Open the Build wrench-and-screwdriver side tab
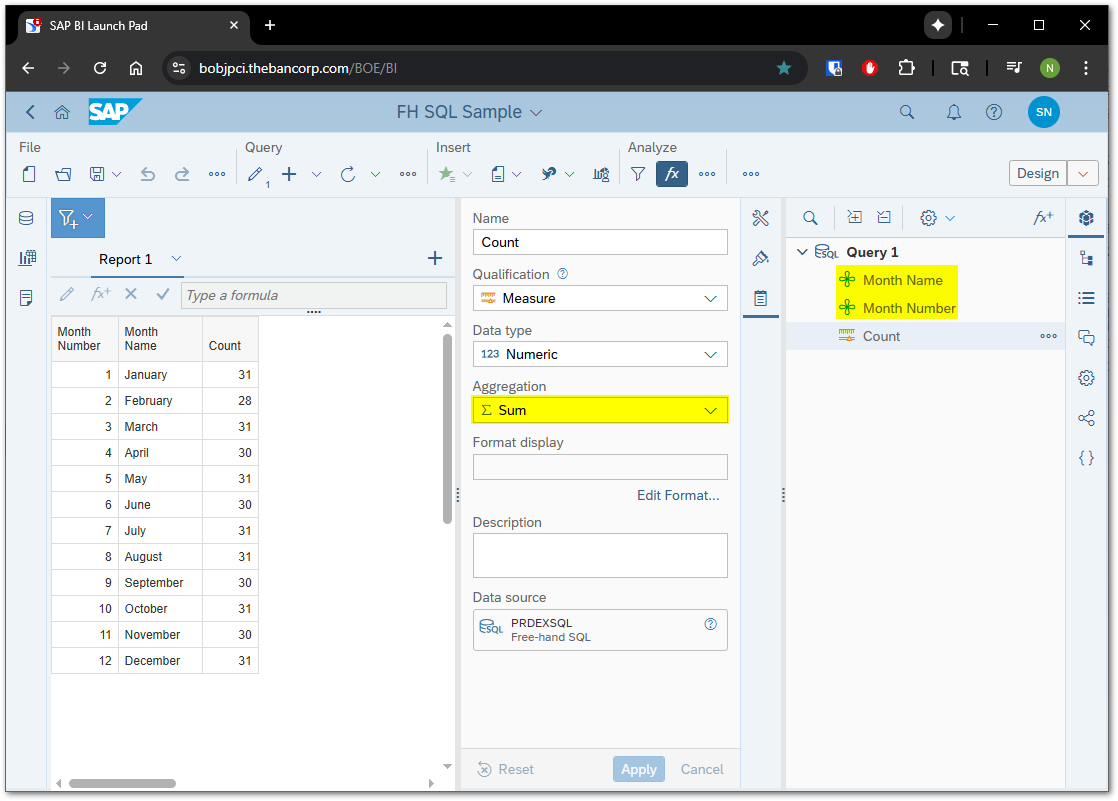Image resolution: width=1118 pixels, height=801 pixels. pyautogui.click(x=760, y=218)
